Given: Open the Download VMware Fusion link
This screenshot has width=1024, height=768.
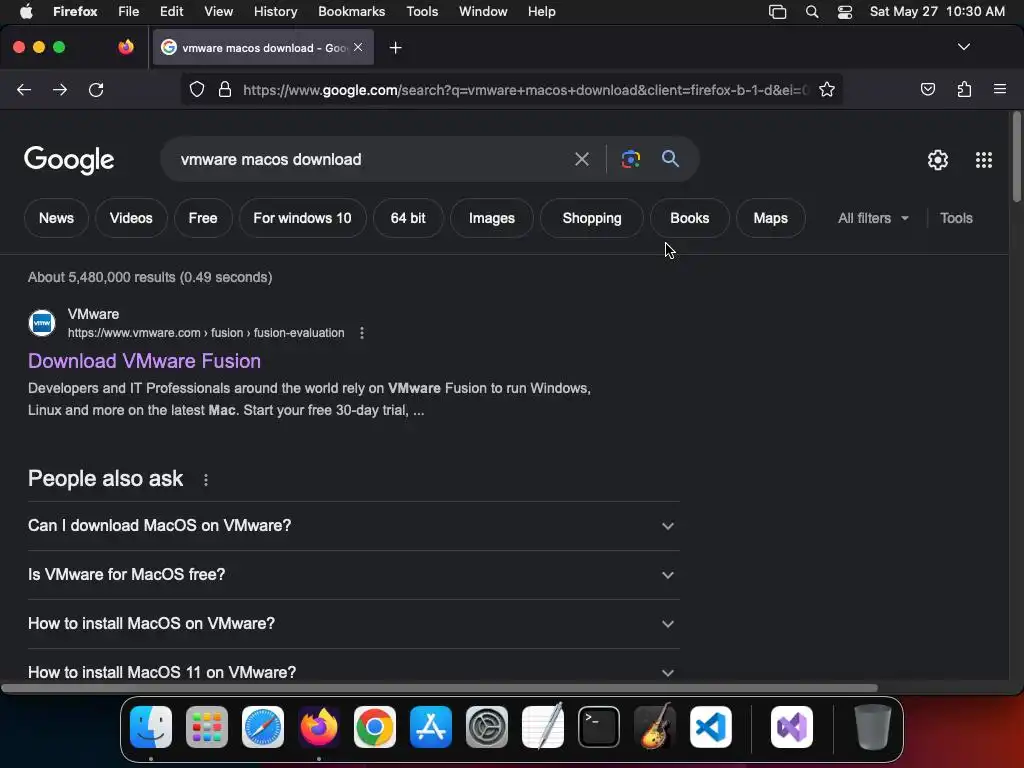Looking at the screenshot, I should pos(144,361).
